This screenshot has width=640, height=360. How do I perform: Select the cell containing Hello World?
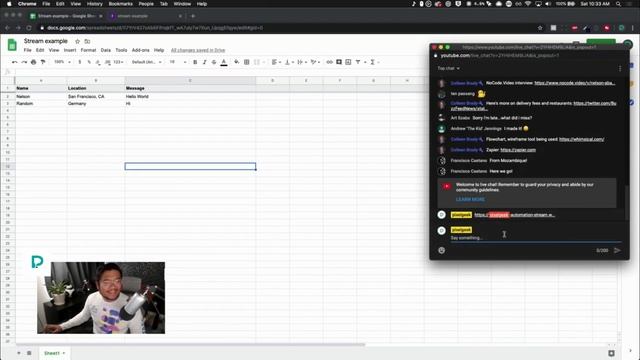click(190, 97)
